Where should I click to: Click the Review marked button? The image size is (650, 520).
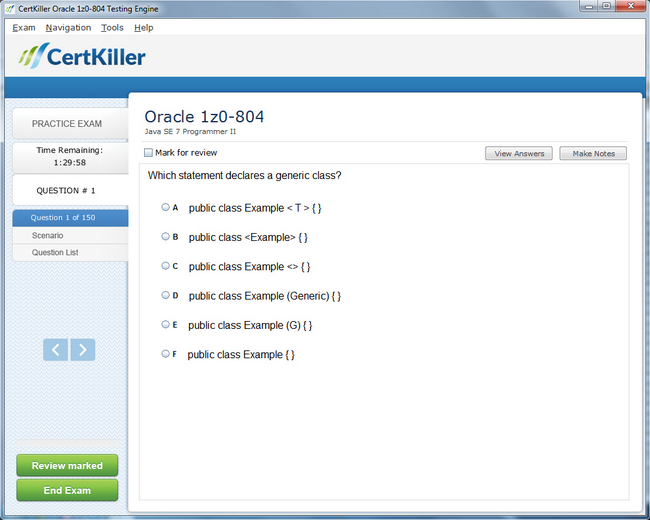coord(67,465)
